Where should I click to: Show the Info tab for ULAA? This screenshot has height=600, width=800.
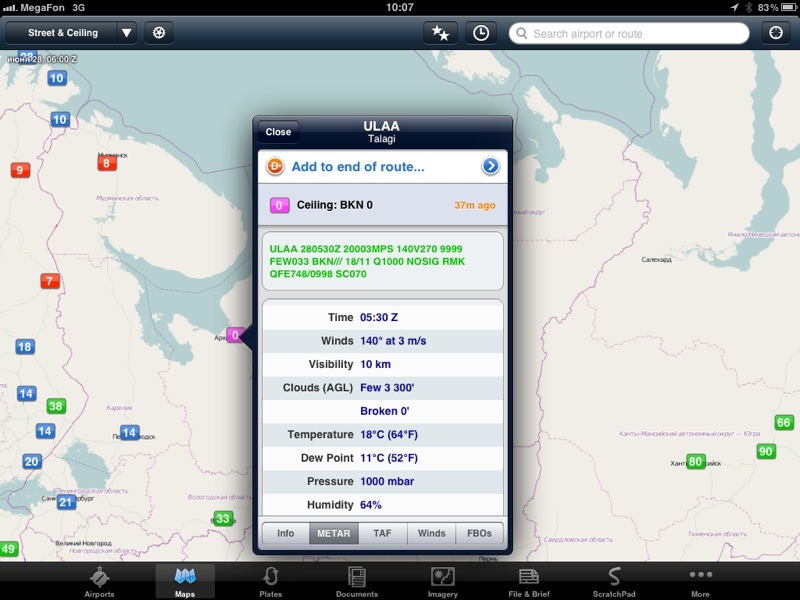285,534
